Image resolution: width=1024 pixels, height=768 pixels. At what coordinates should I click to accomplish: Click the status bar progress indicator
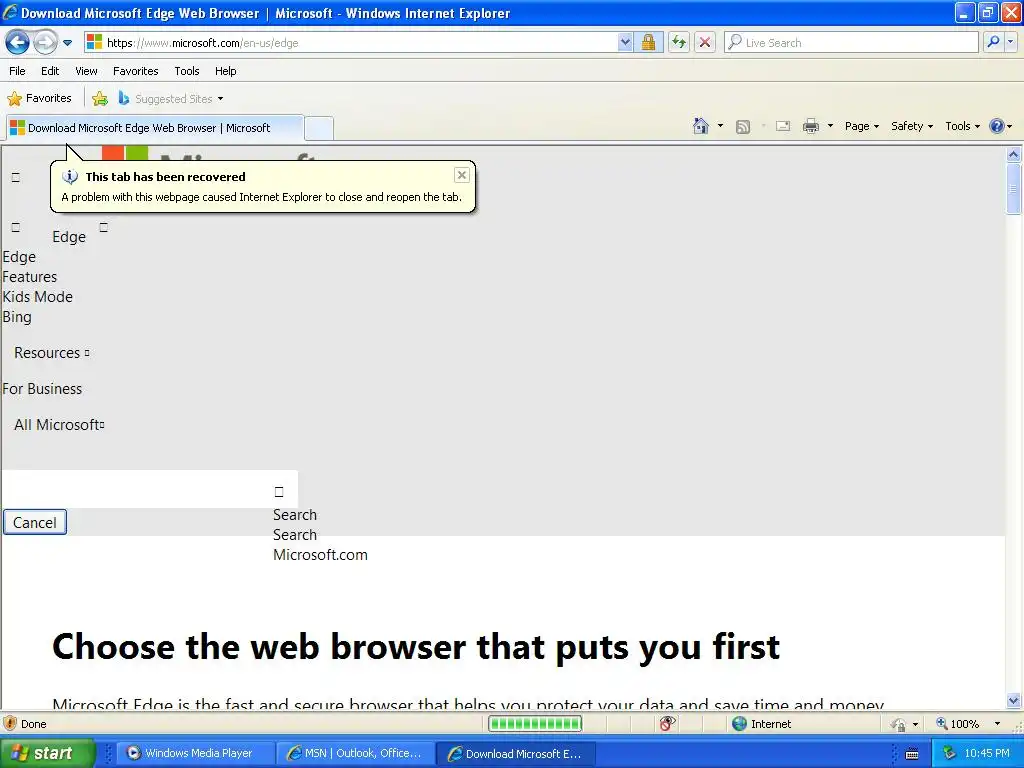coord(535,724)
